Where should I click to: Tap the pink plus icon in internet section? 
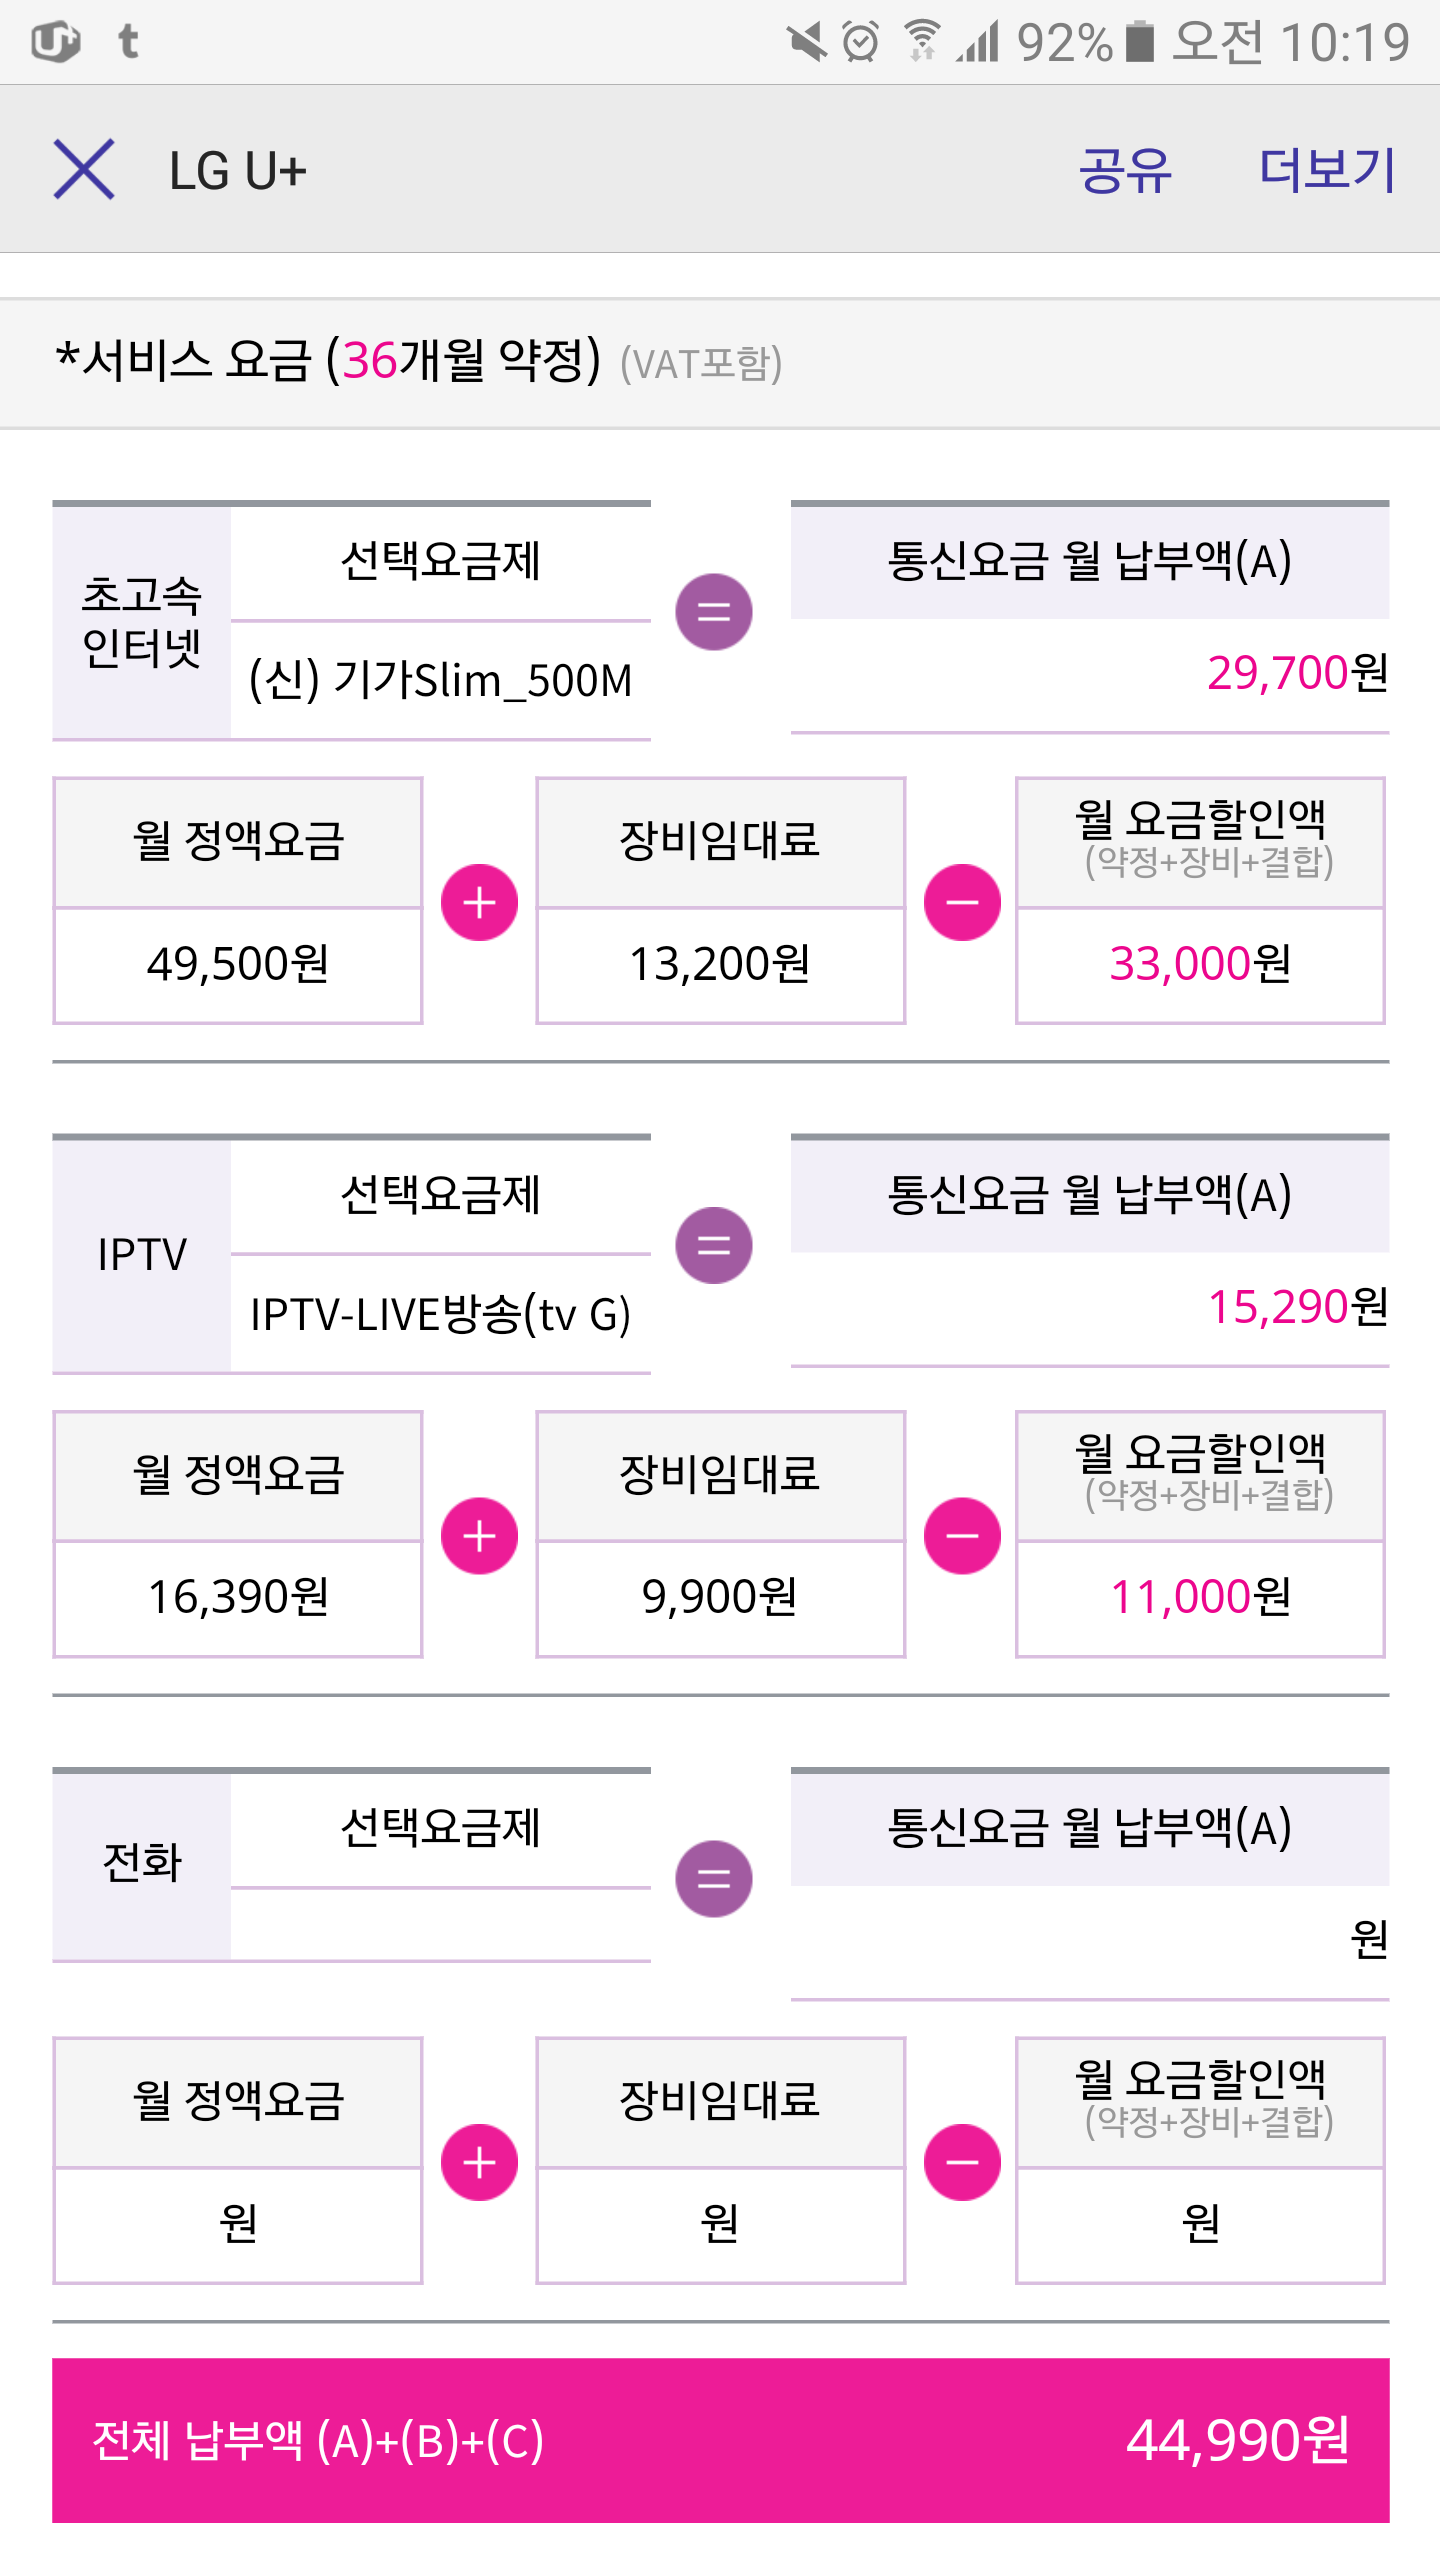[x=479, y=902]
